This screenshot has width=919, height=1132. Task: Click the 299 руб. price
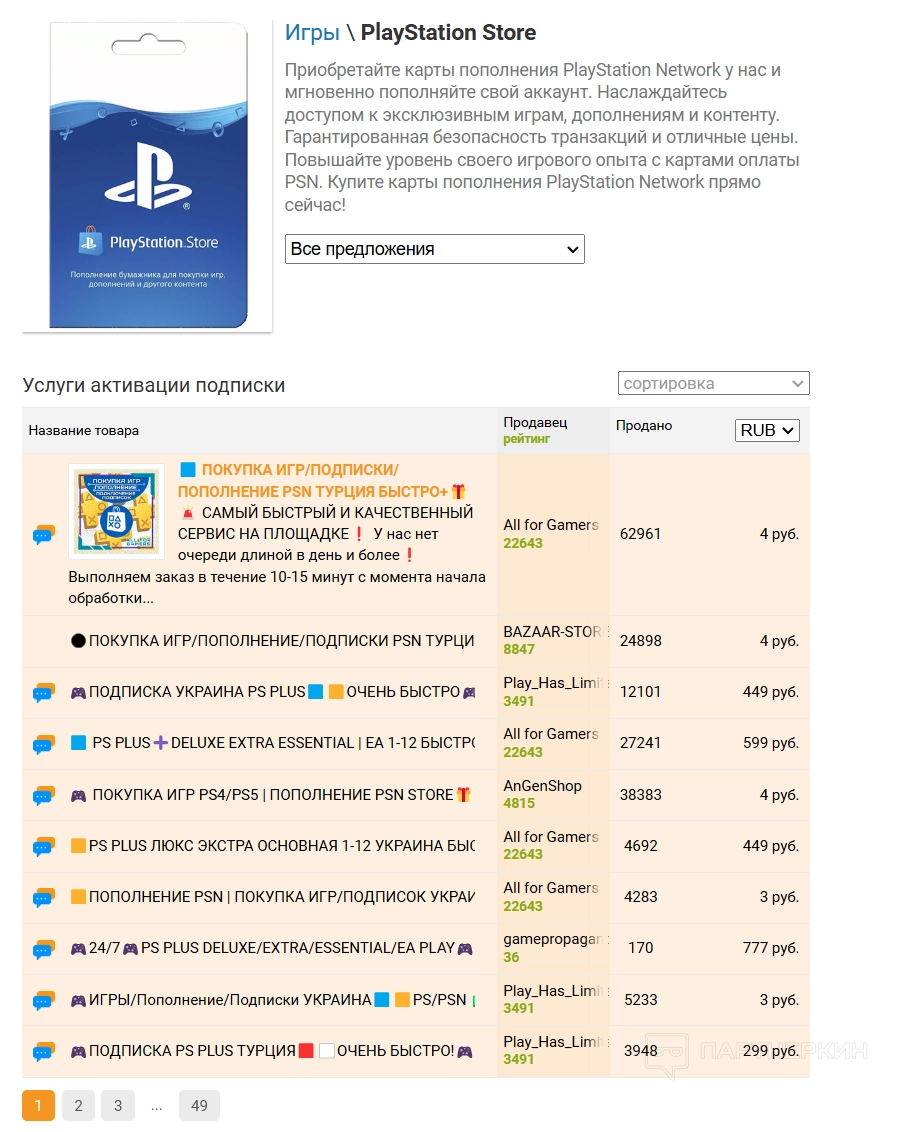tap(771, 1051)
